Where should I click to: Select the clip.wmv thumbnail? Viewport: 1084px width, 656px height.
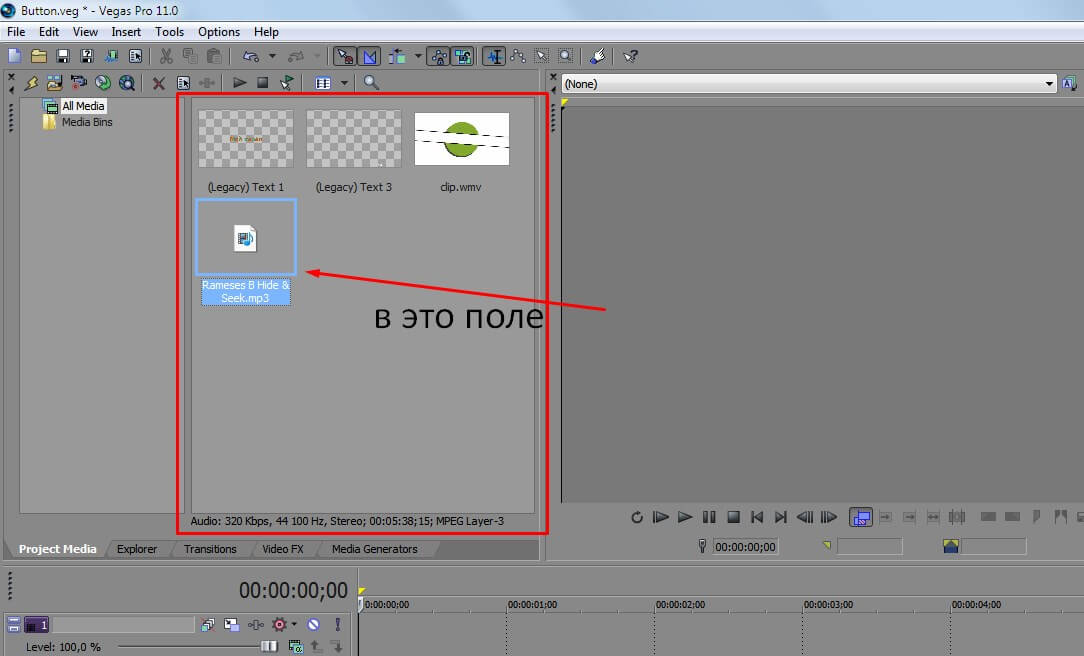pos(462,139)
